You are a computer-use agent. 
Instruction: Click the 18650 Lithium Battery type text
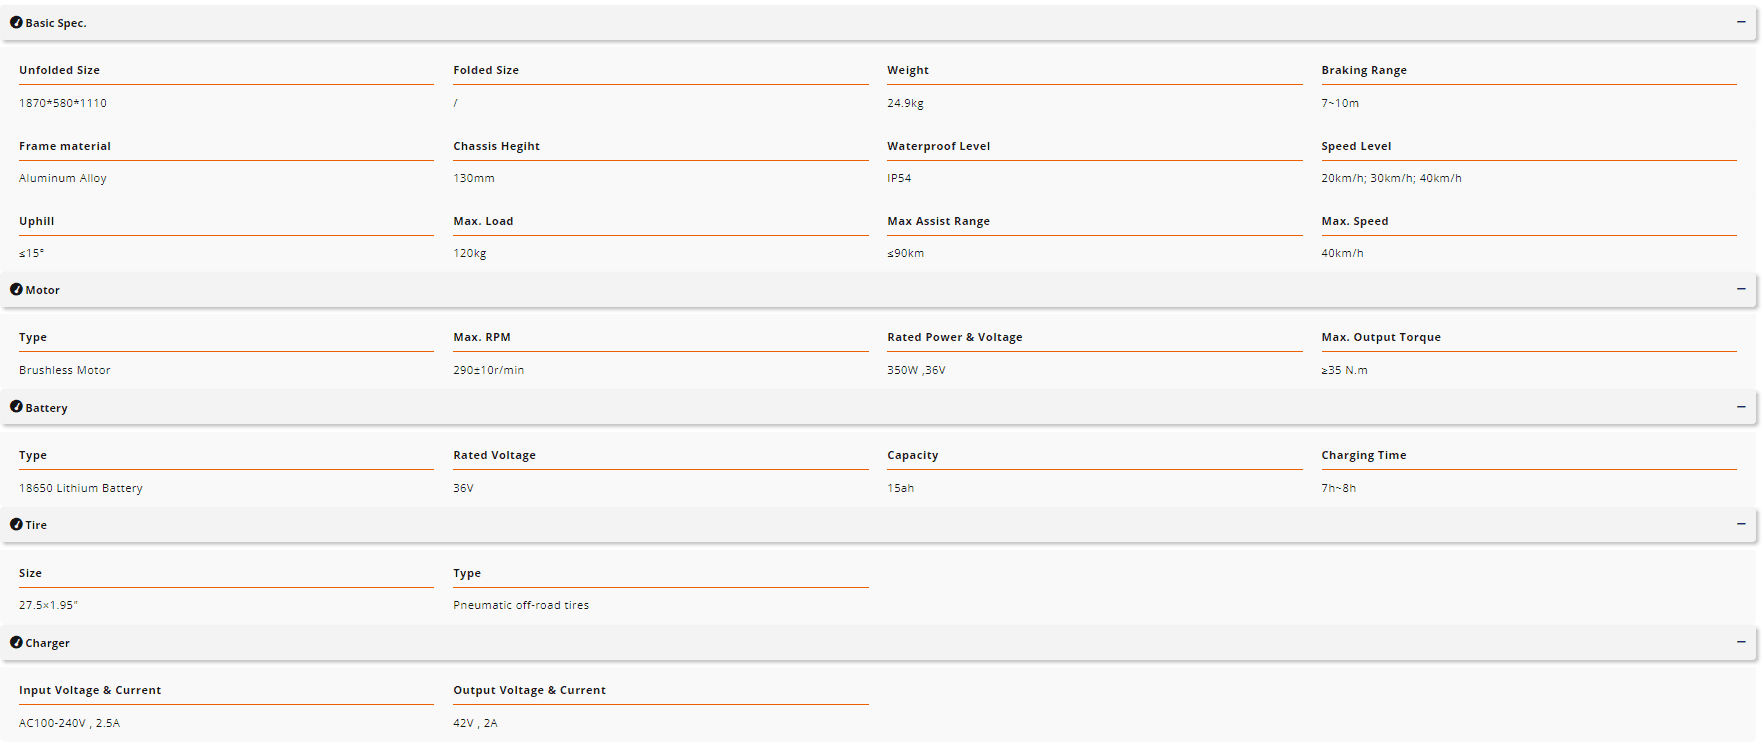81,488
